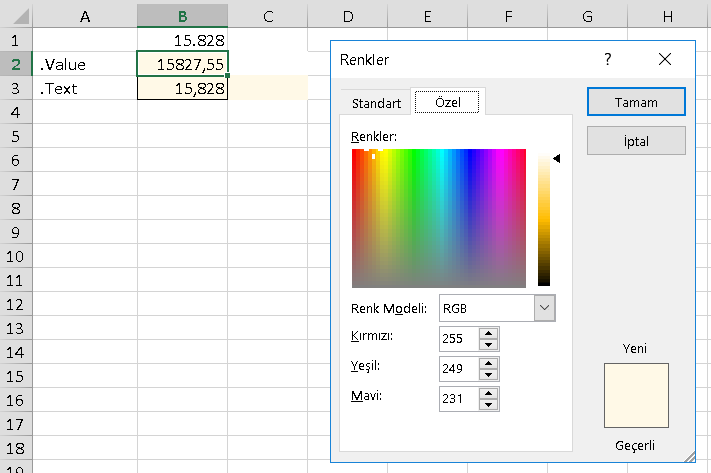Click the luminance slider bar
This screenshot has height=473, width=711.
point(544,219)
